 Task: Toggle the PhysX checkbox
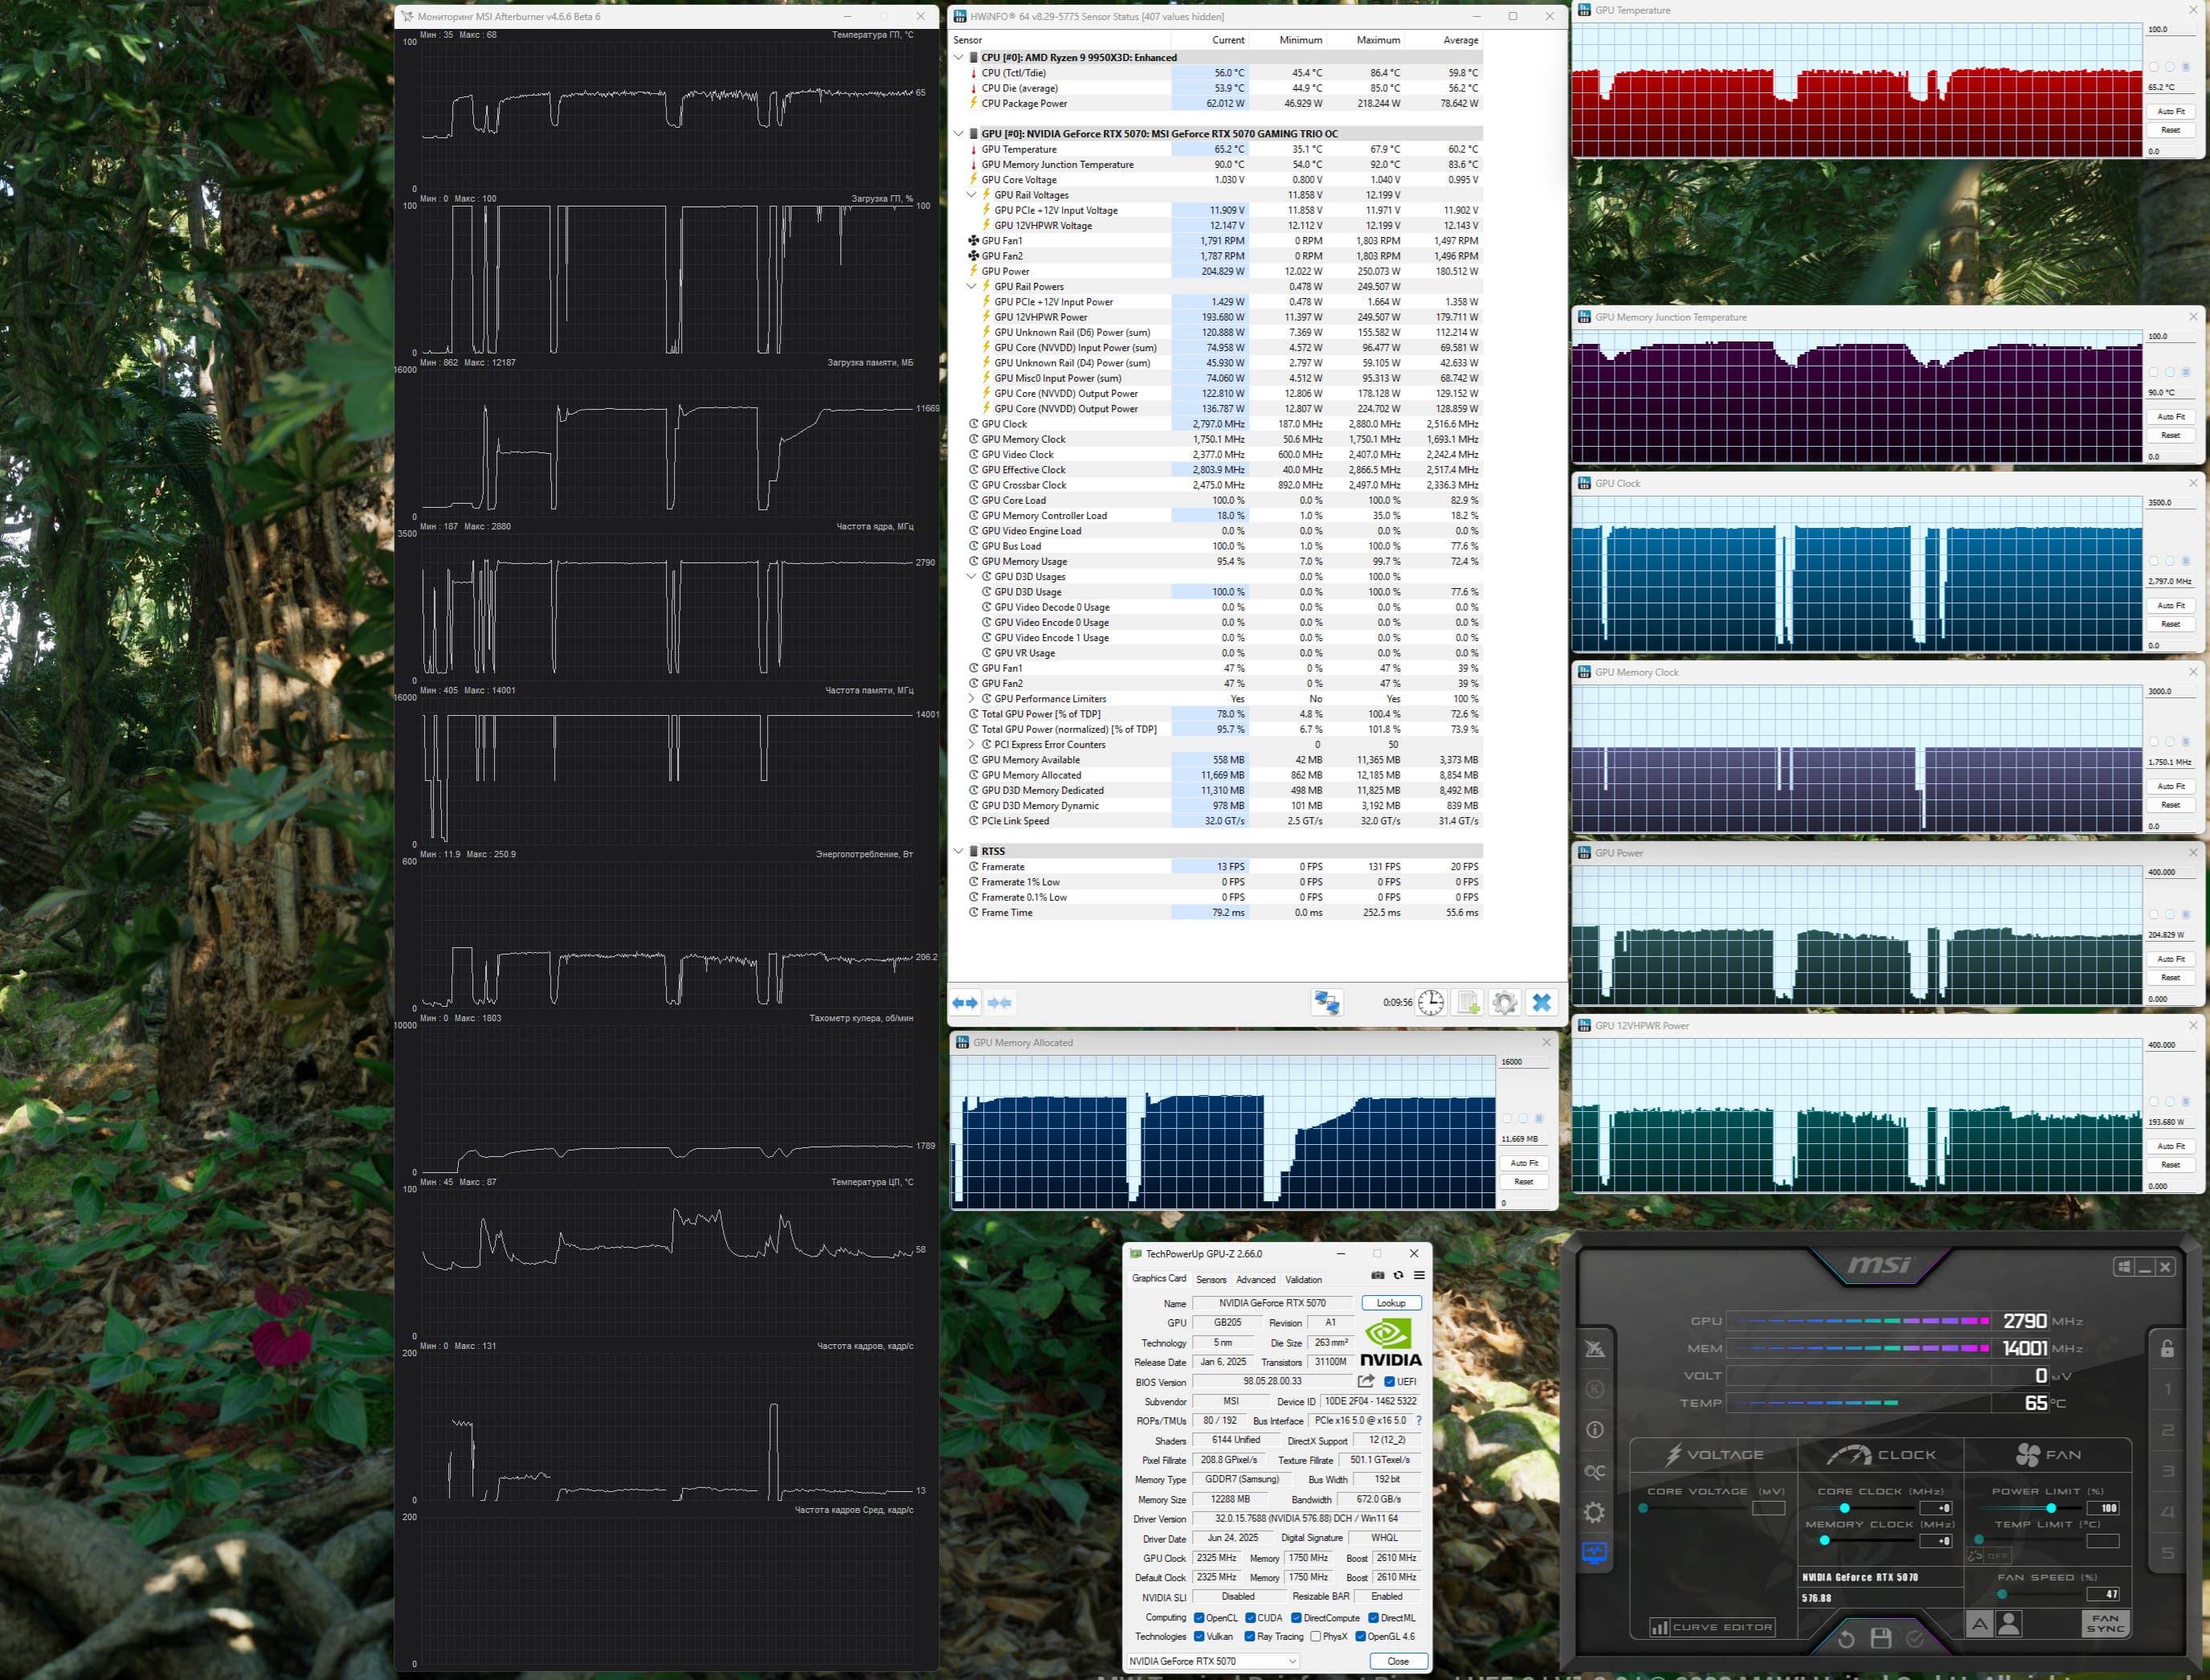coord(1316,1637)
